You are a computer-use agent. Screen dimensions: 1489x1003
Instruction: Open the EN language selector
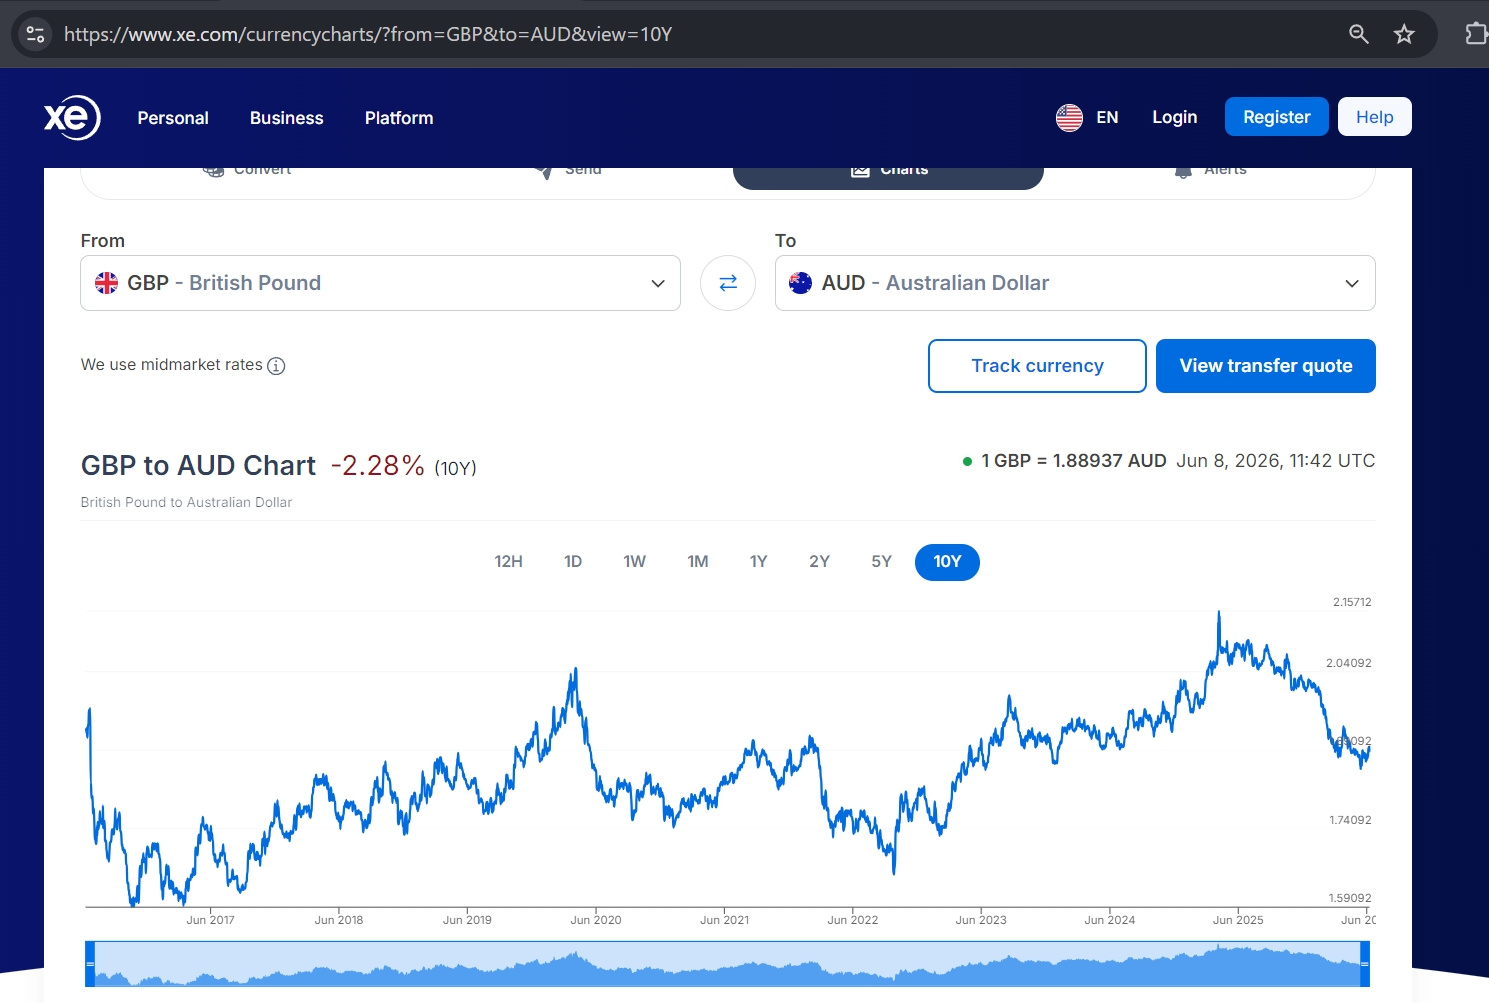[x=1107, y=118]
